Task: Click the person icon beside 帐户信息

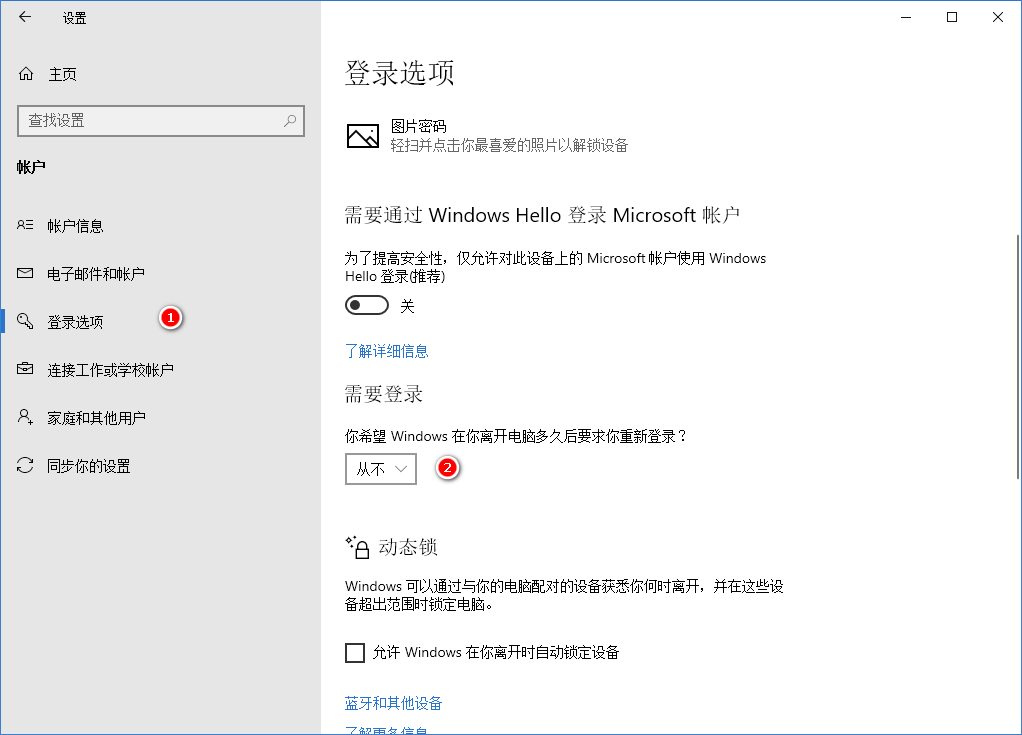Action: click(25, 225)
